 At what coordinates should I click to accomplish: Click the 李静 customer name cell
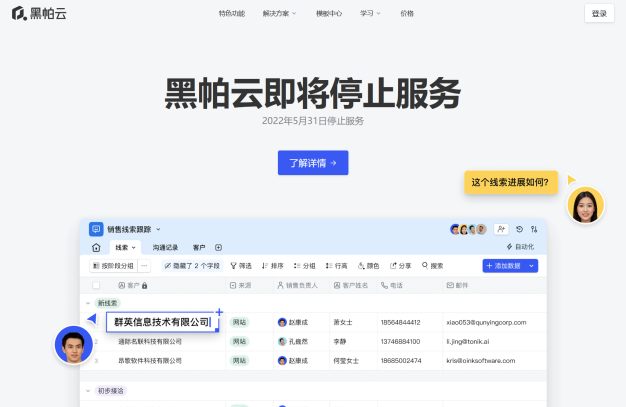coord(340,341)
